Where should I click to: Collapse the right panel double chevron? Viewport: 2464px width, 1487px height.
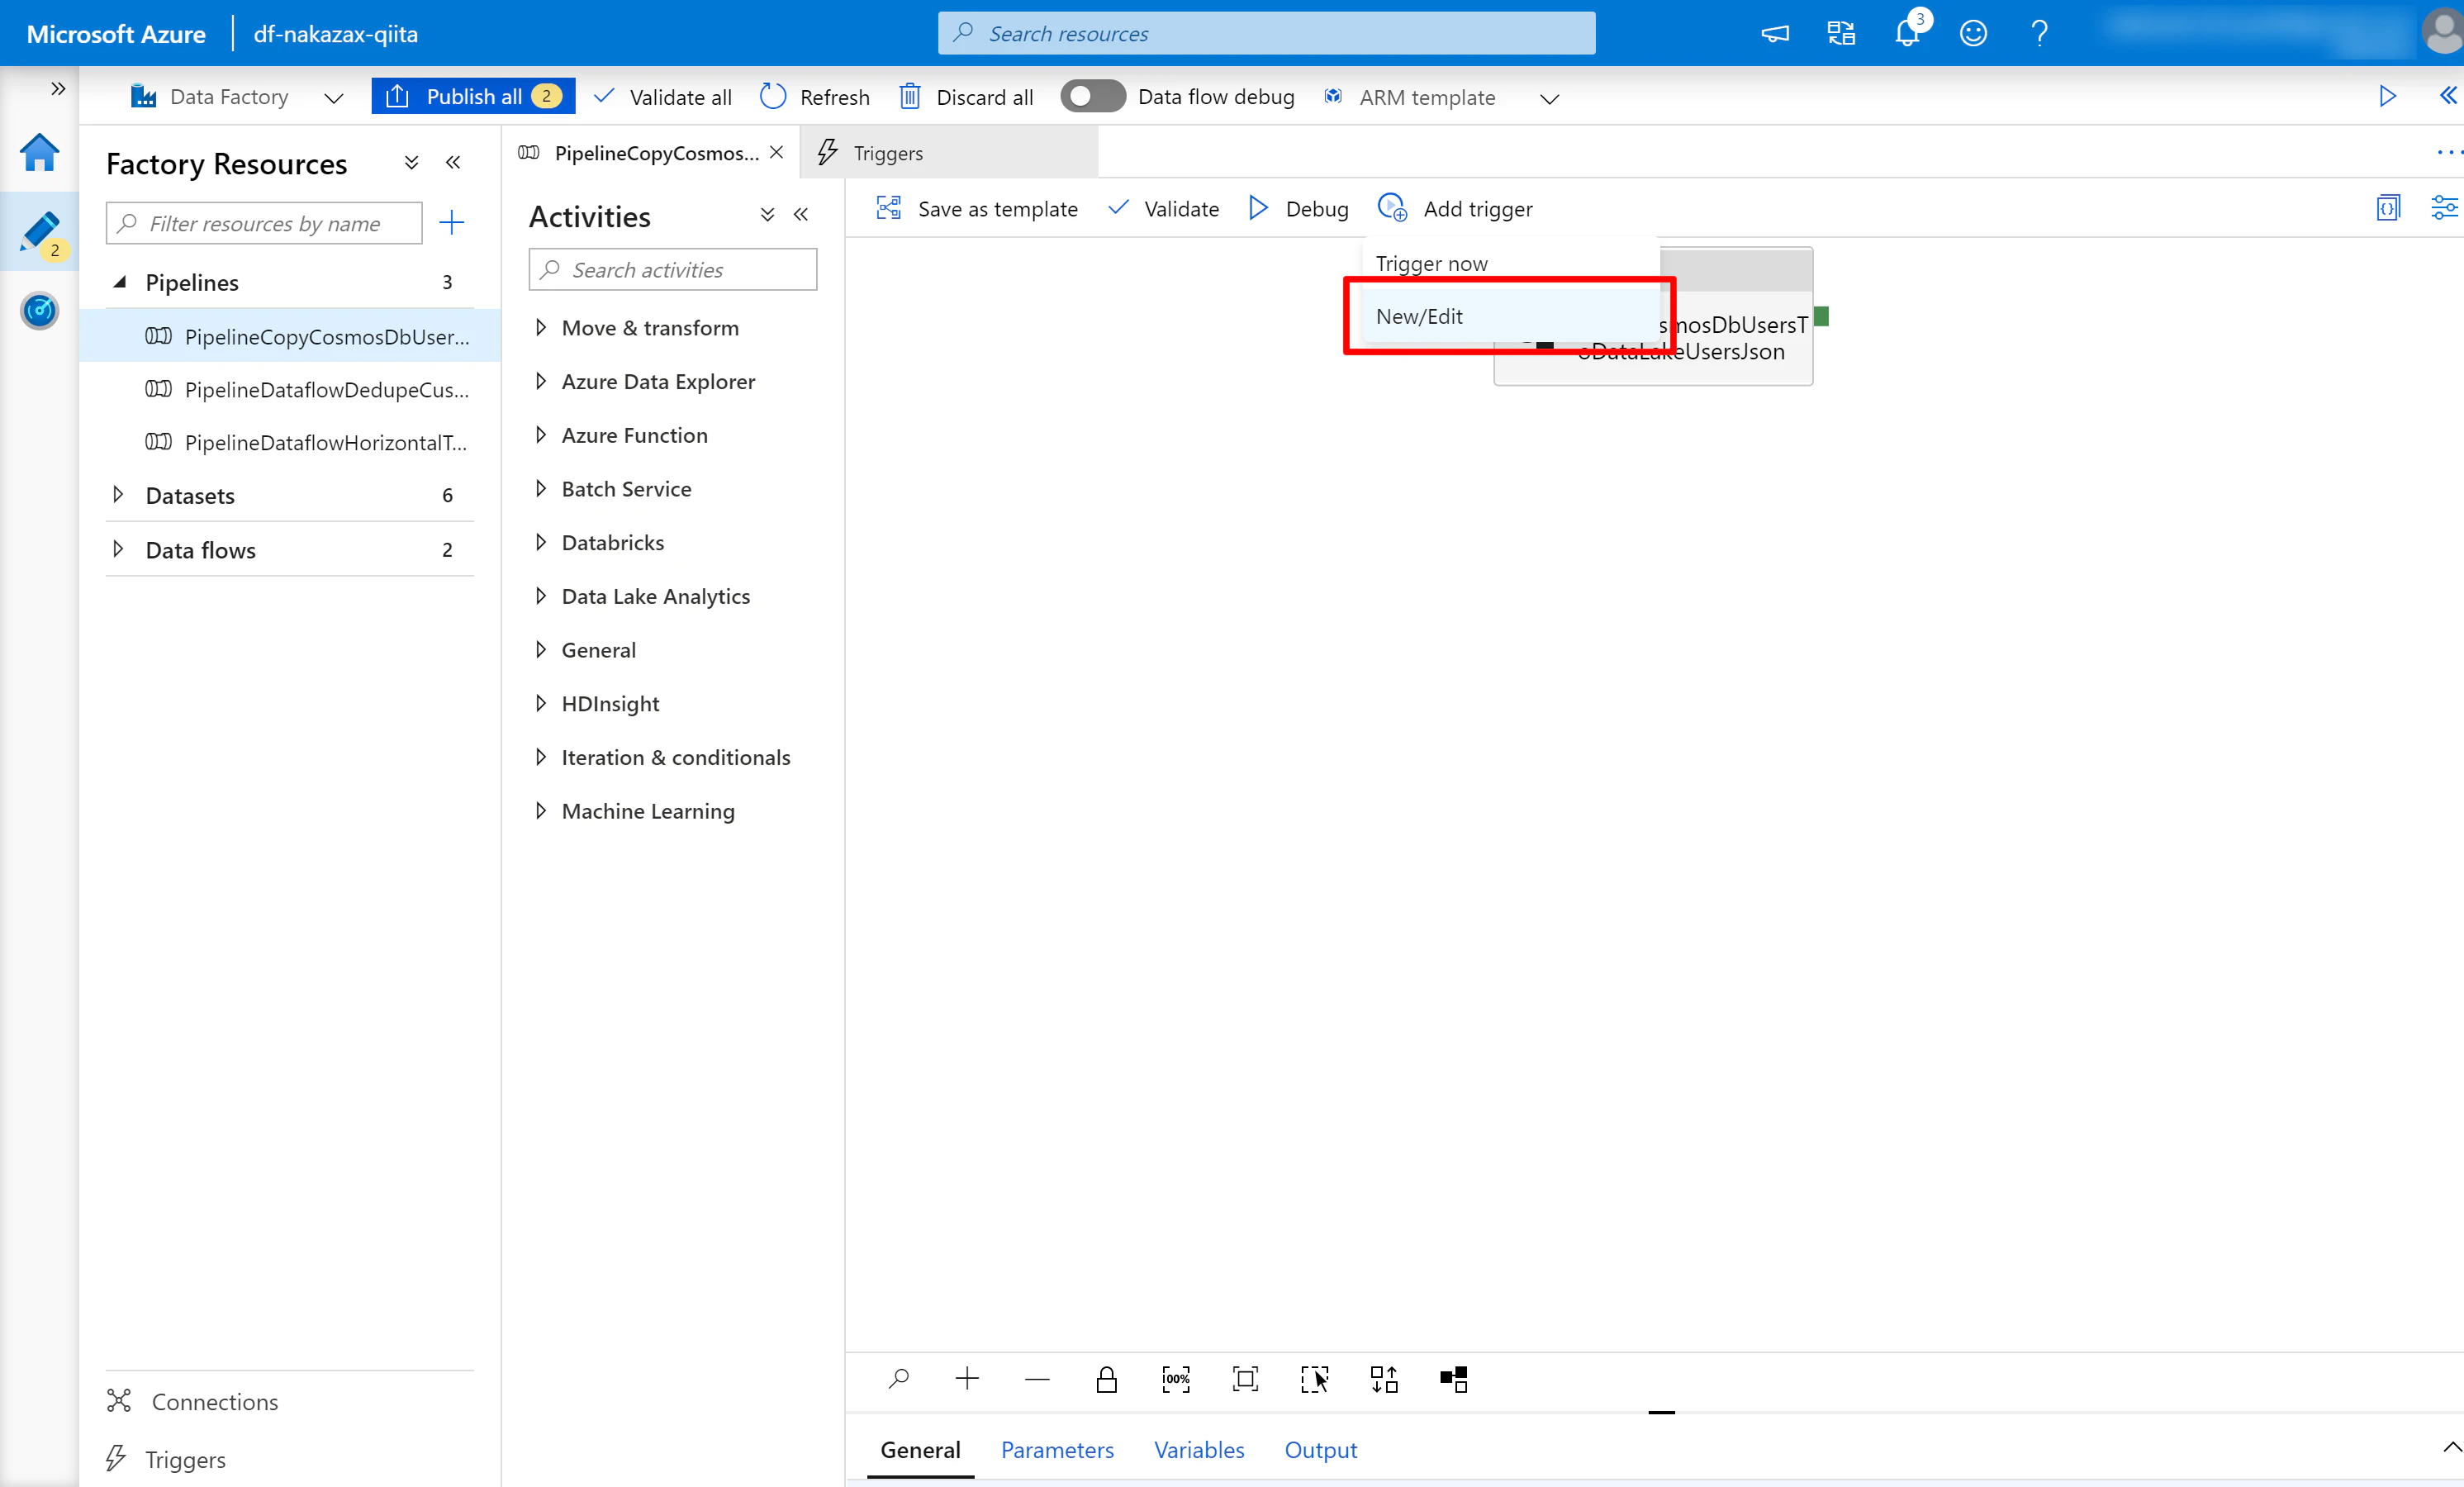(x=2447, y=95)
